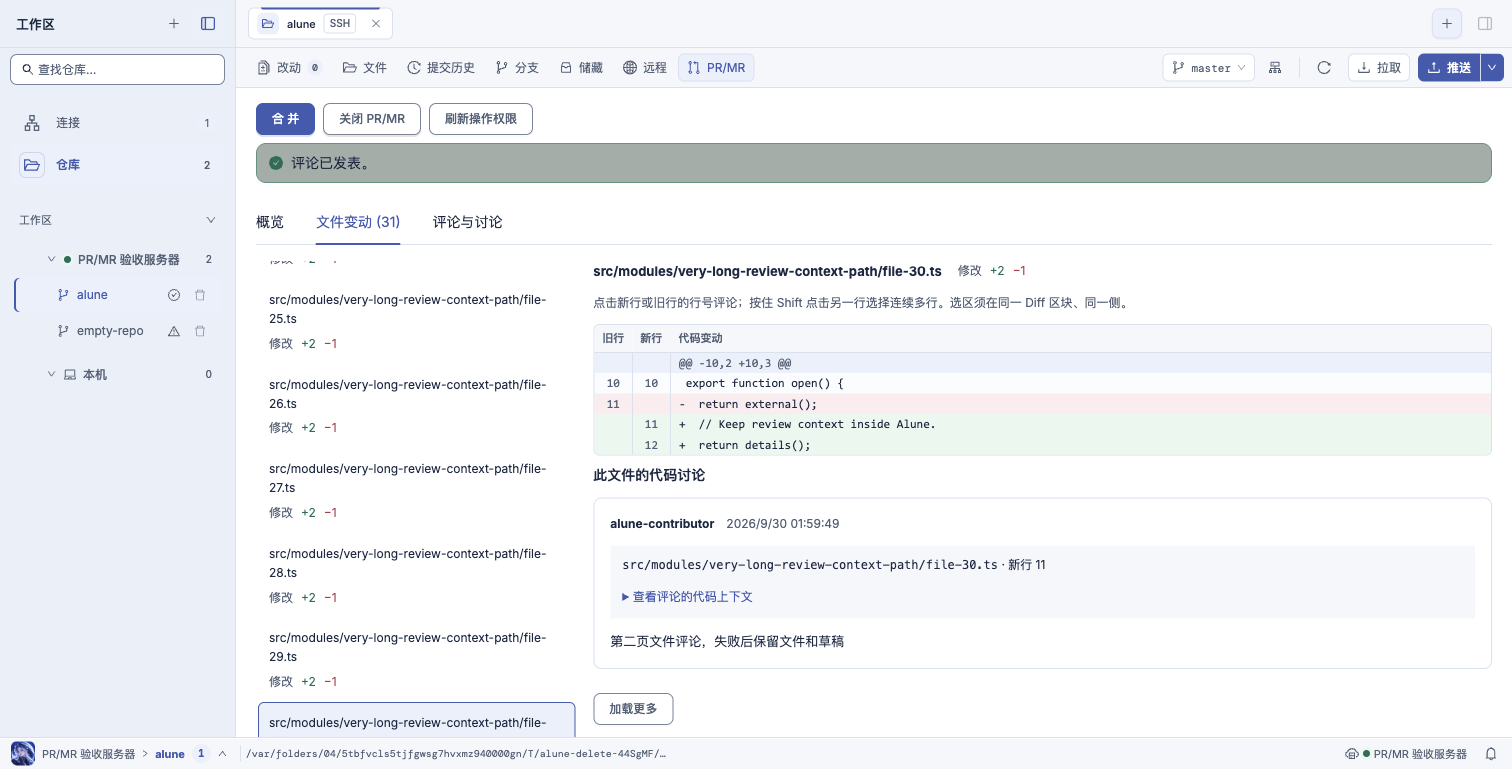Select file-29.ts in the file list

point(417,659)
